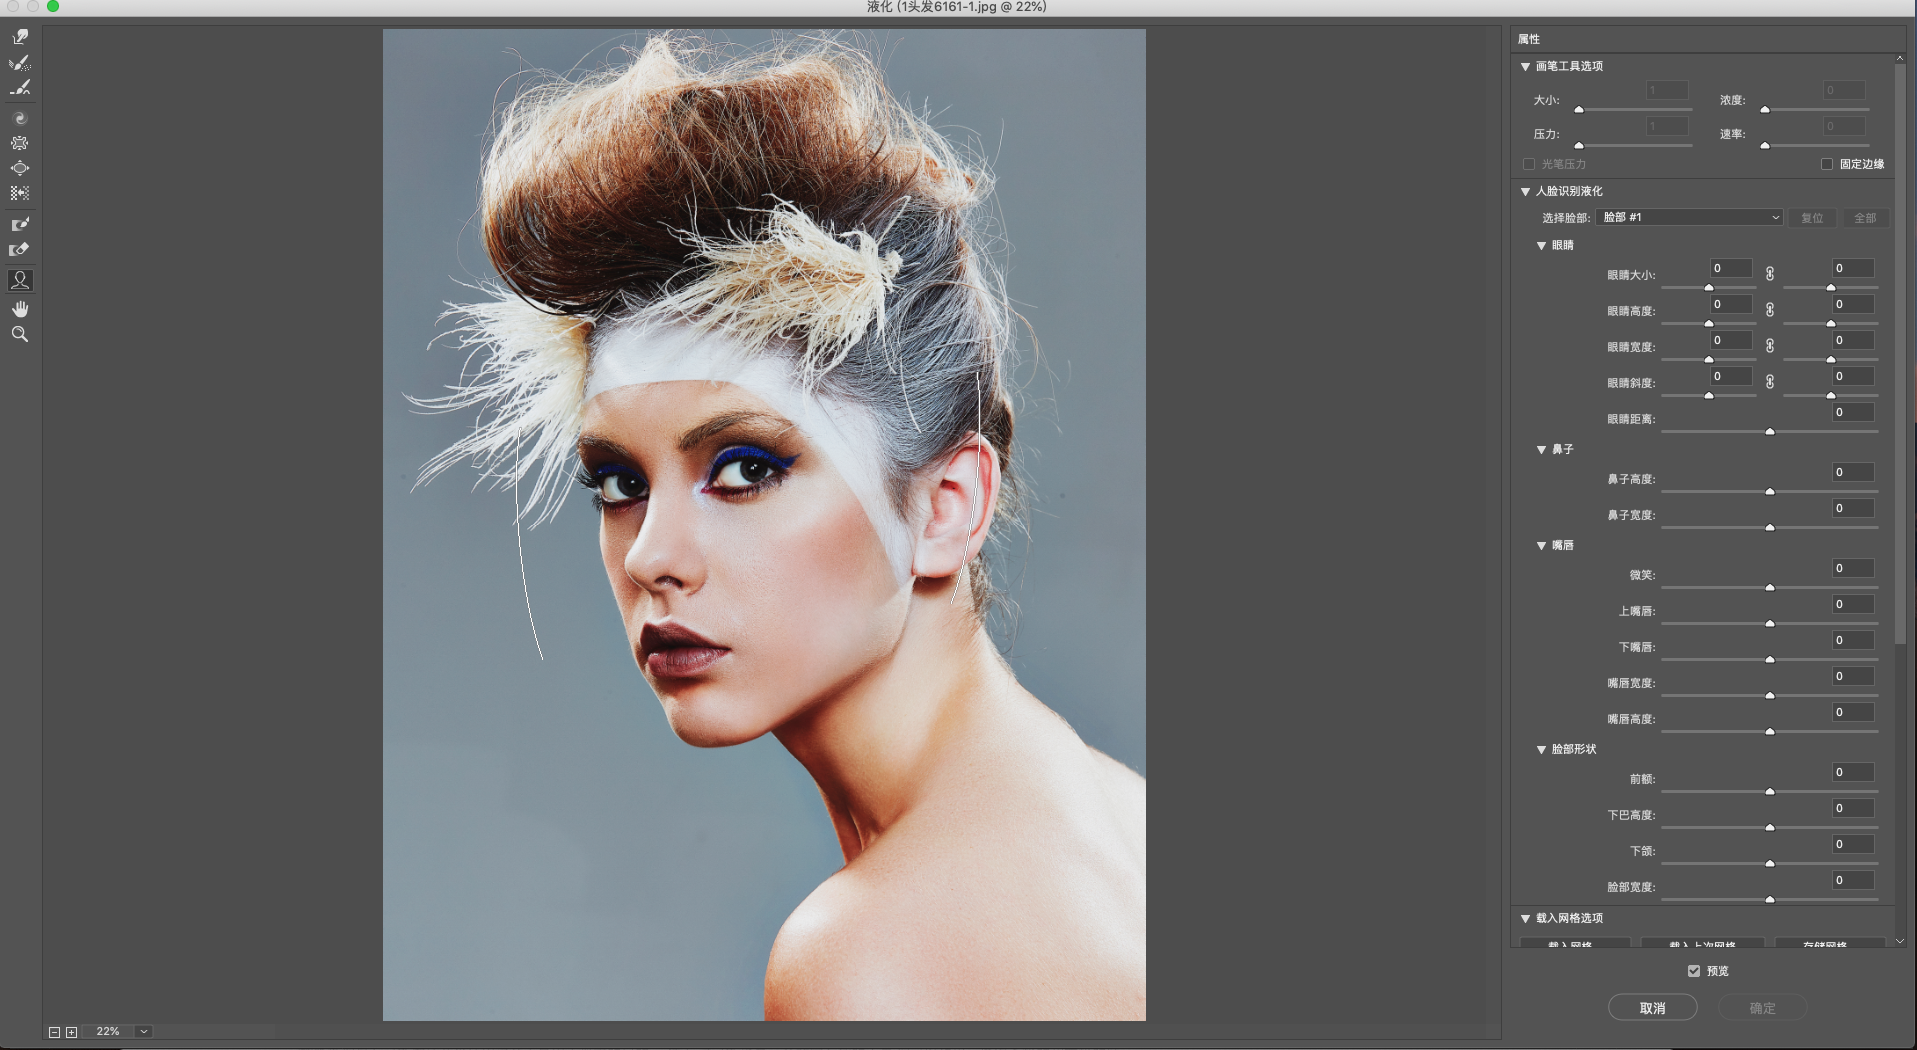Select the Face tool
Image resolution: width=1917 pixels, height=1050 pixels.
(x=20, y=280)
